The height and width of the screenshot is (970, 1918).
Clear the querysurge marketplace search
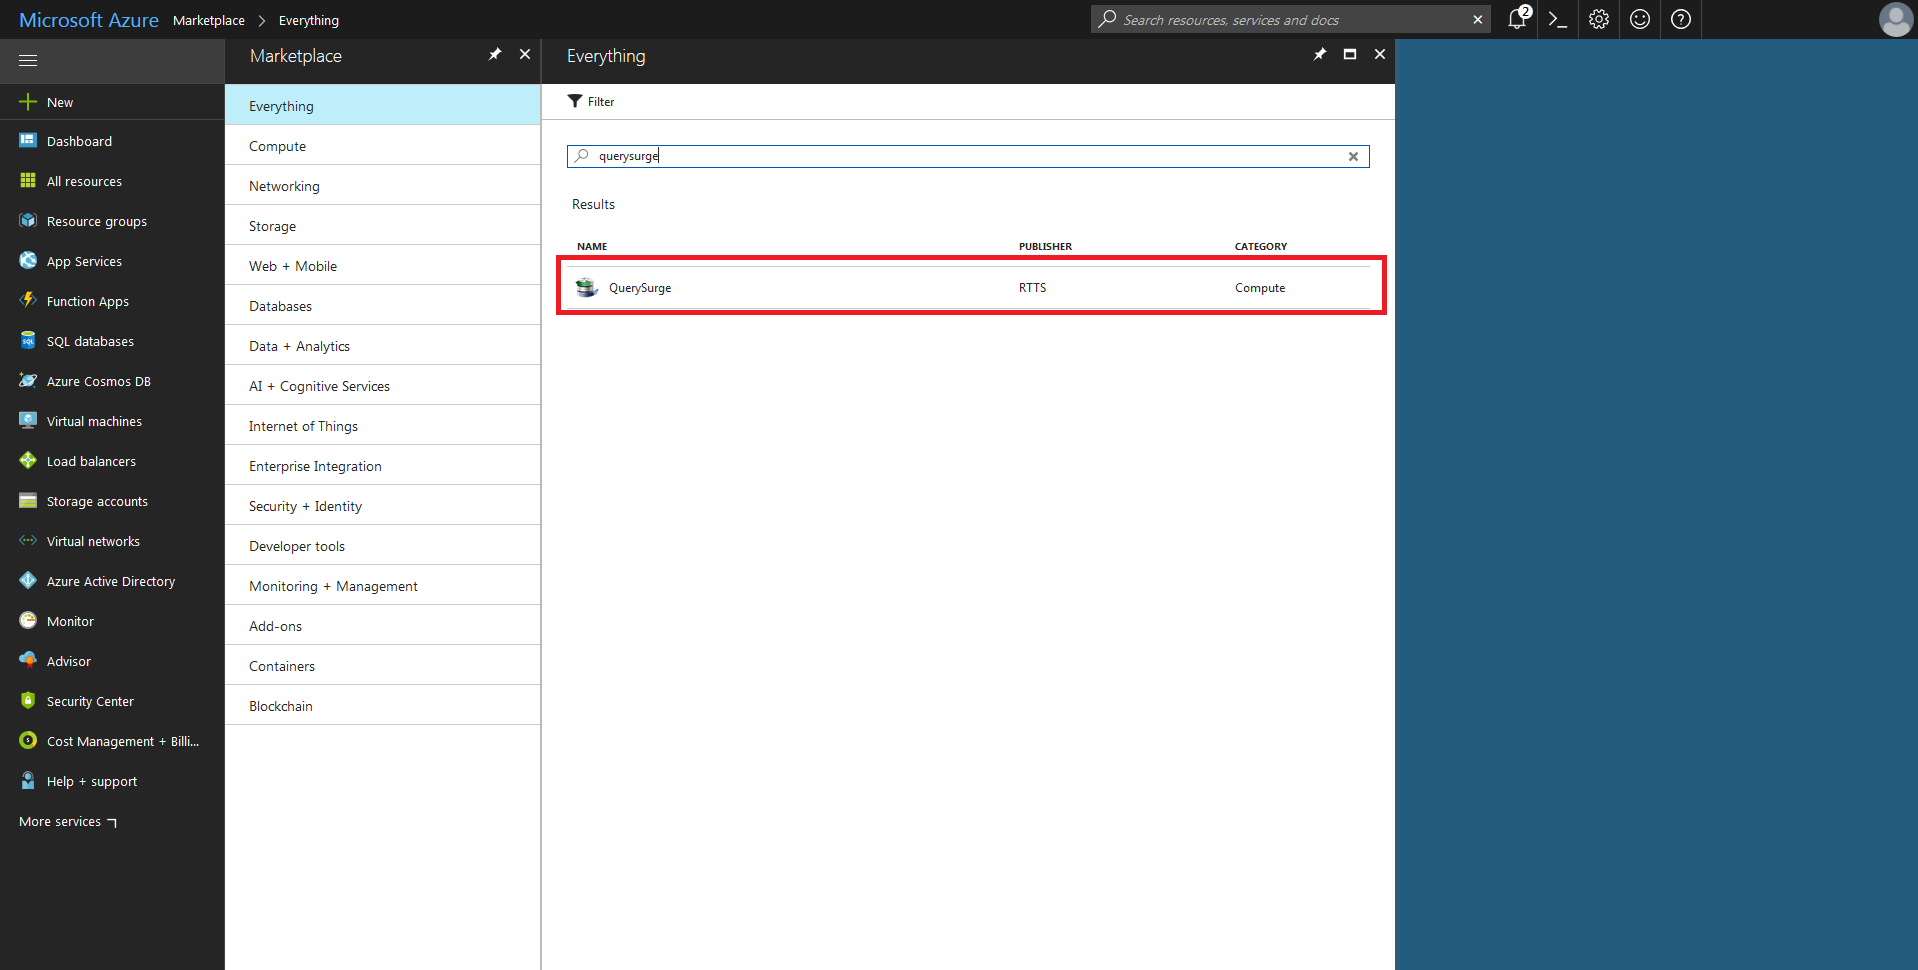pos(1353,156)
